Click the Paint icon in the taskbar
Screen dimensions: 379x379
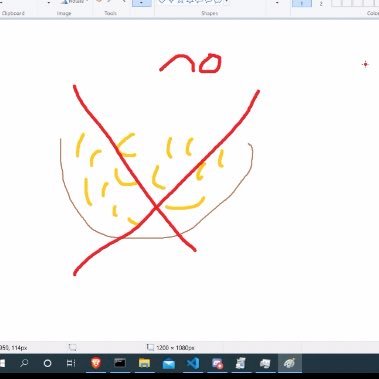coord(289,363)
